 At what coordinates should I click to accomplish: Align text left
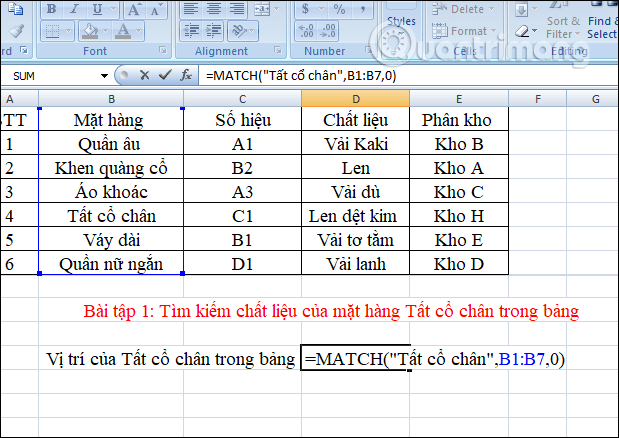pos(191,9)
